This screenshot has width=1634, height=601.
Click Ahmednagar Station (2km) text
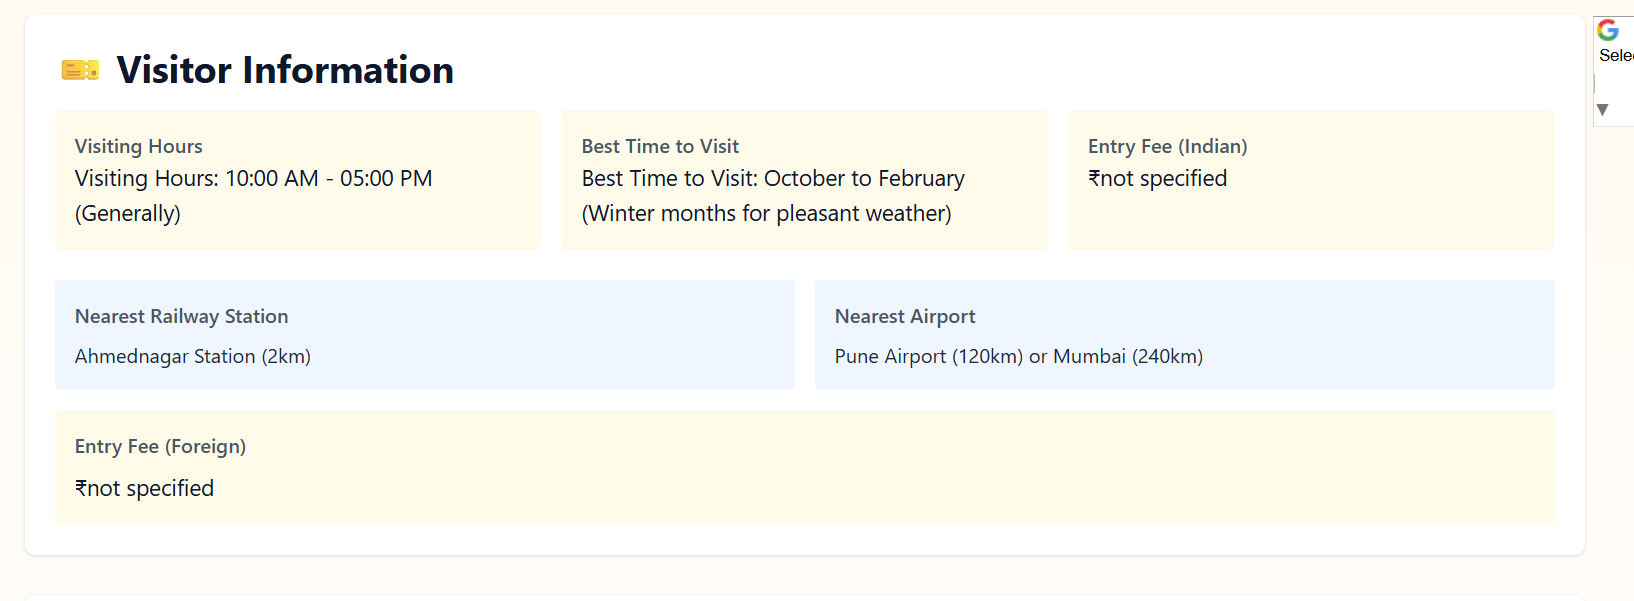pos(193,357)
